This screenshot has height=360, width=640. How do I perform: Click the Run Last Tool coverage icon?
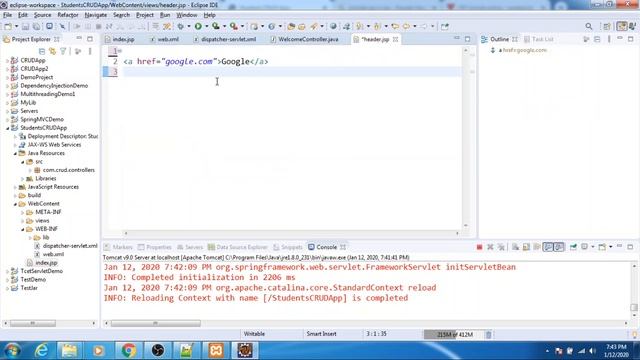(x=216, y=27)
